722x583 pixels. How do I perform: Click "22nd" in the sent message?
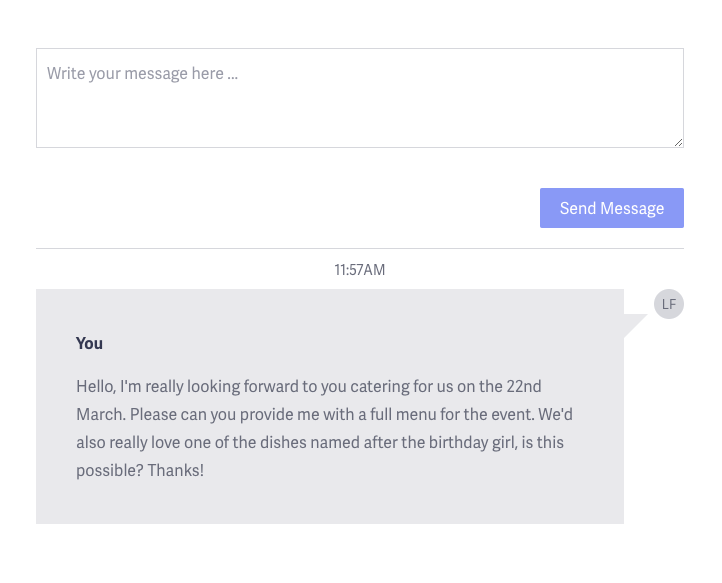(524, 386)
